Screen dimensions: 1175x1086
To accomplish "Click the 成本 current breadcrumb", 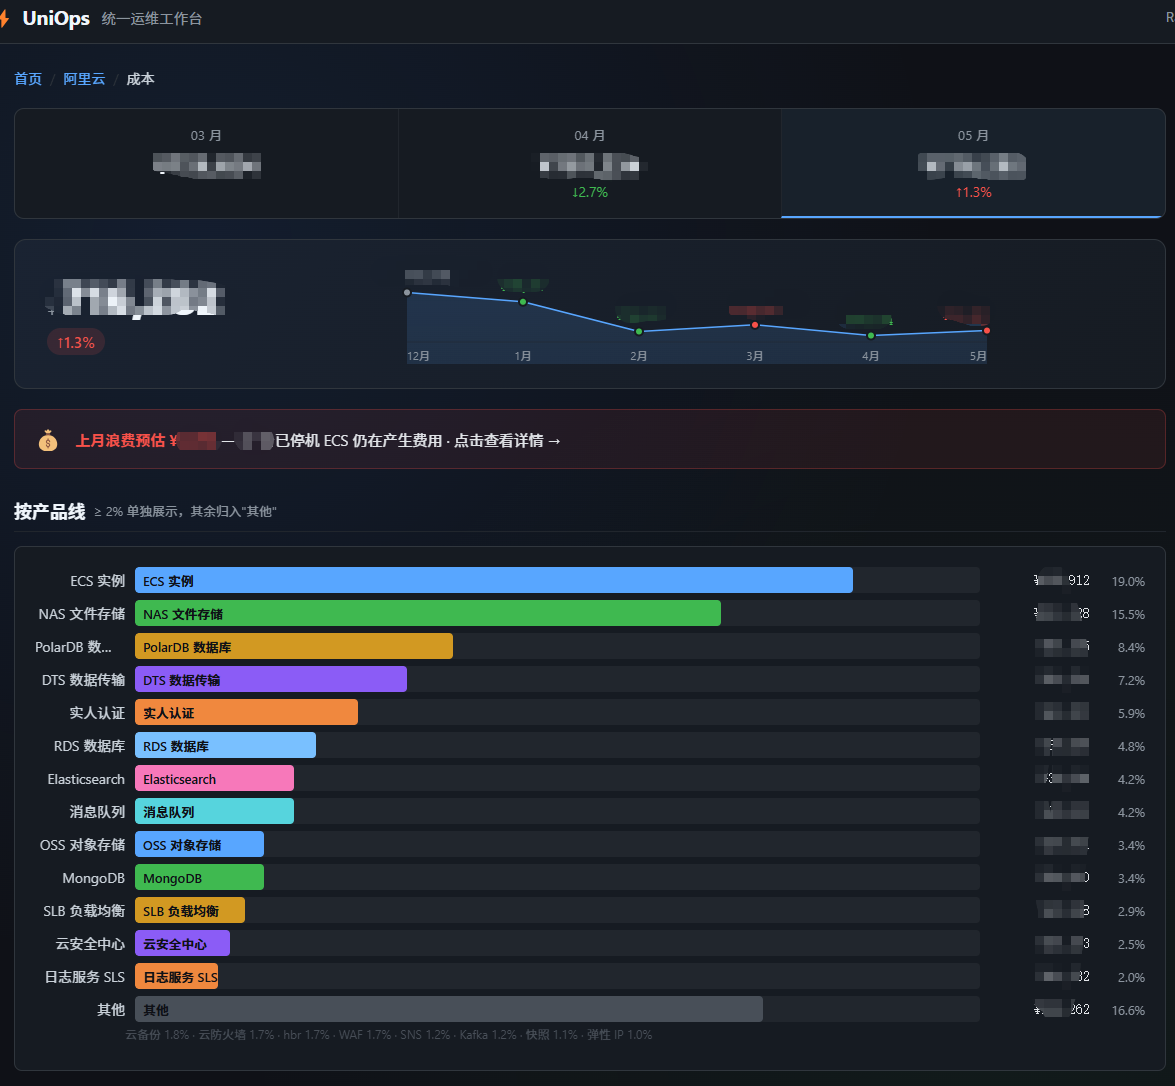I will point(140,79).
